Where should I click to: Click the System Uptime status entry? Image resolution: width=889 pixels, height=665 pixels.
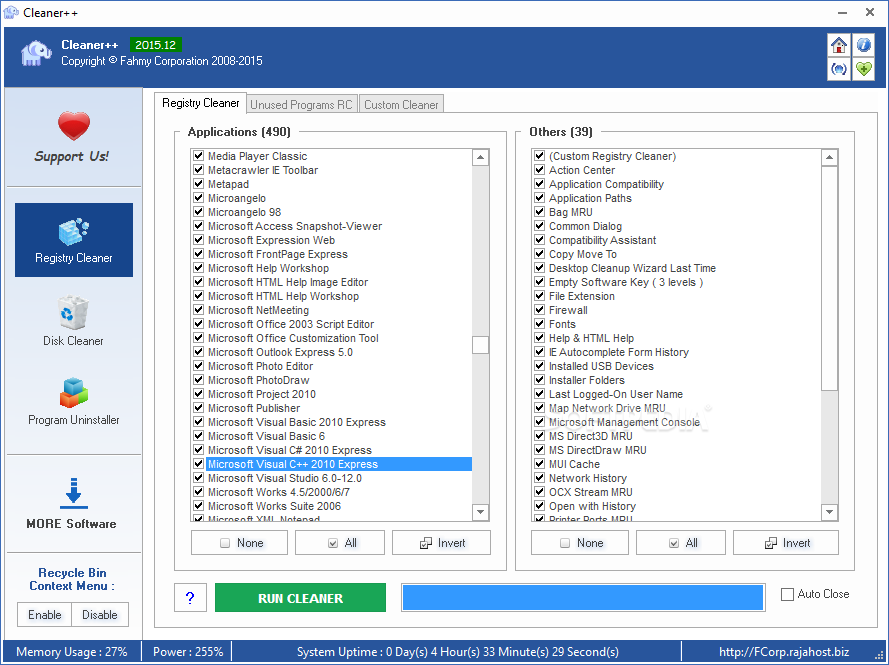[x=458, y=652]
